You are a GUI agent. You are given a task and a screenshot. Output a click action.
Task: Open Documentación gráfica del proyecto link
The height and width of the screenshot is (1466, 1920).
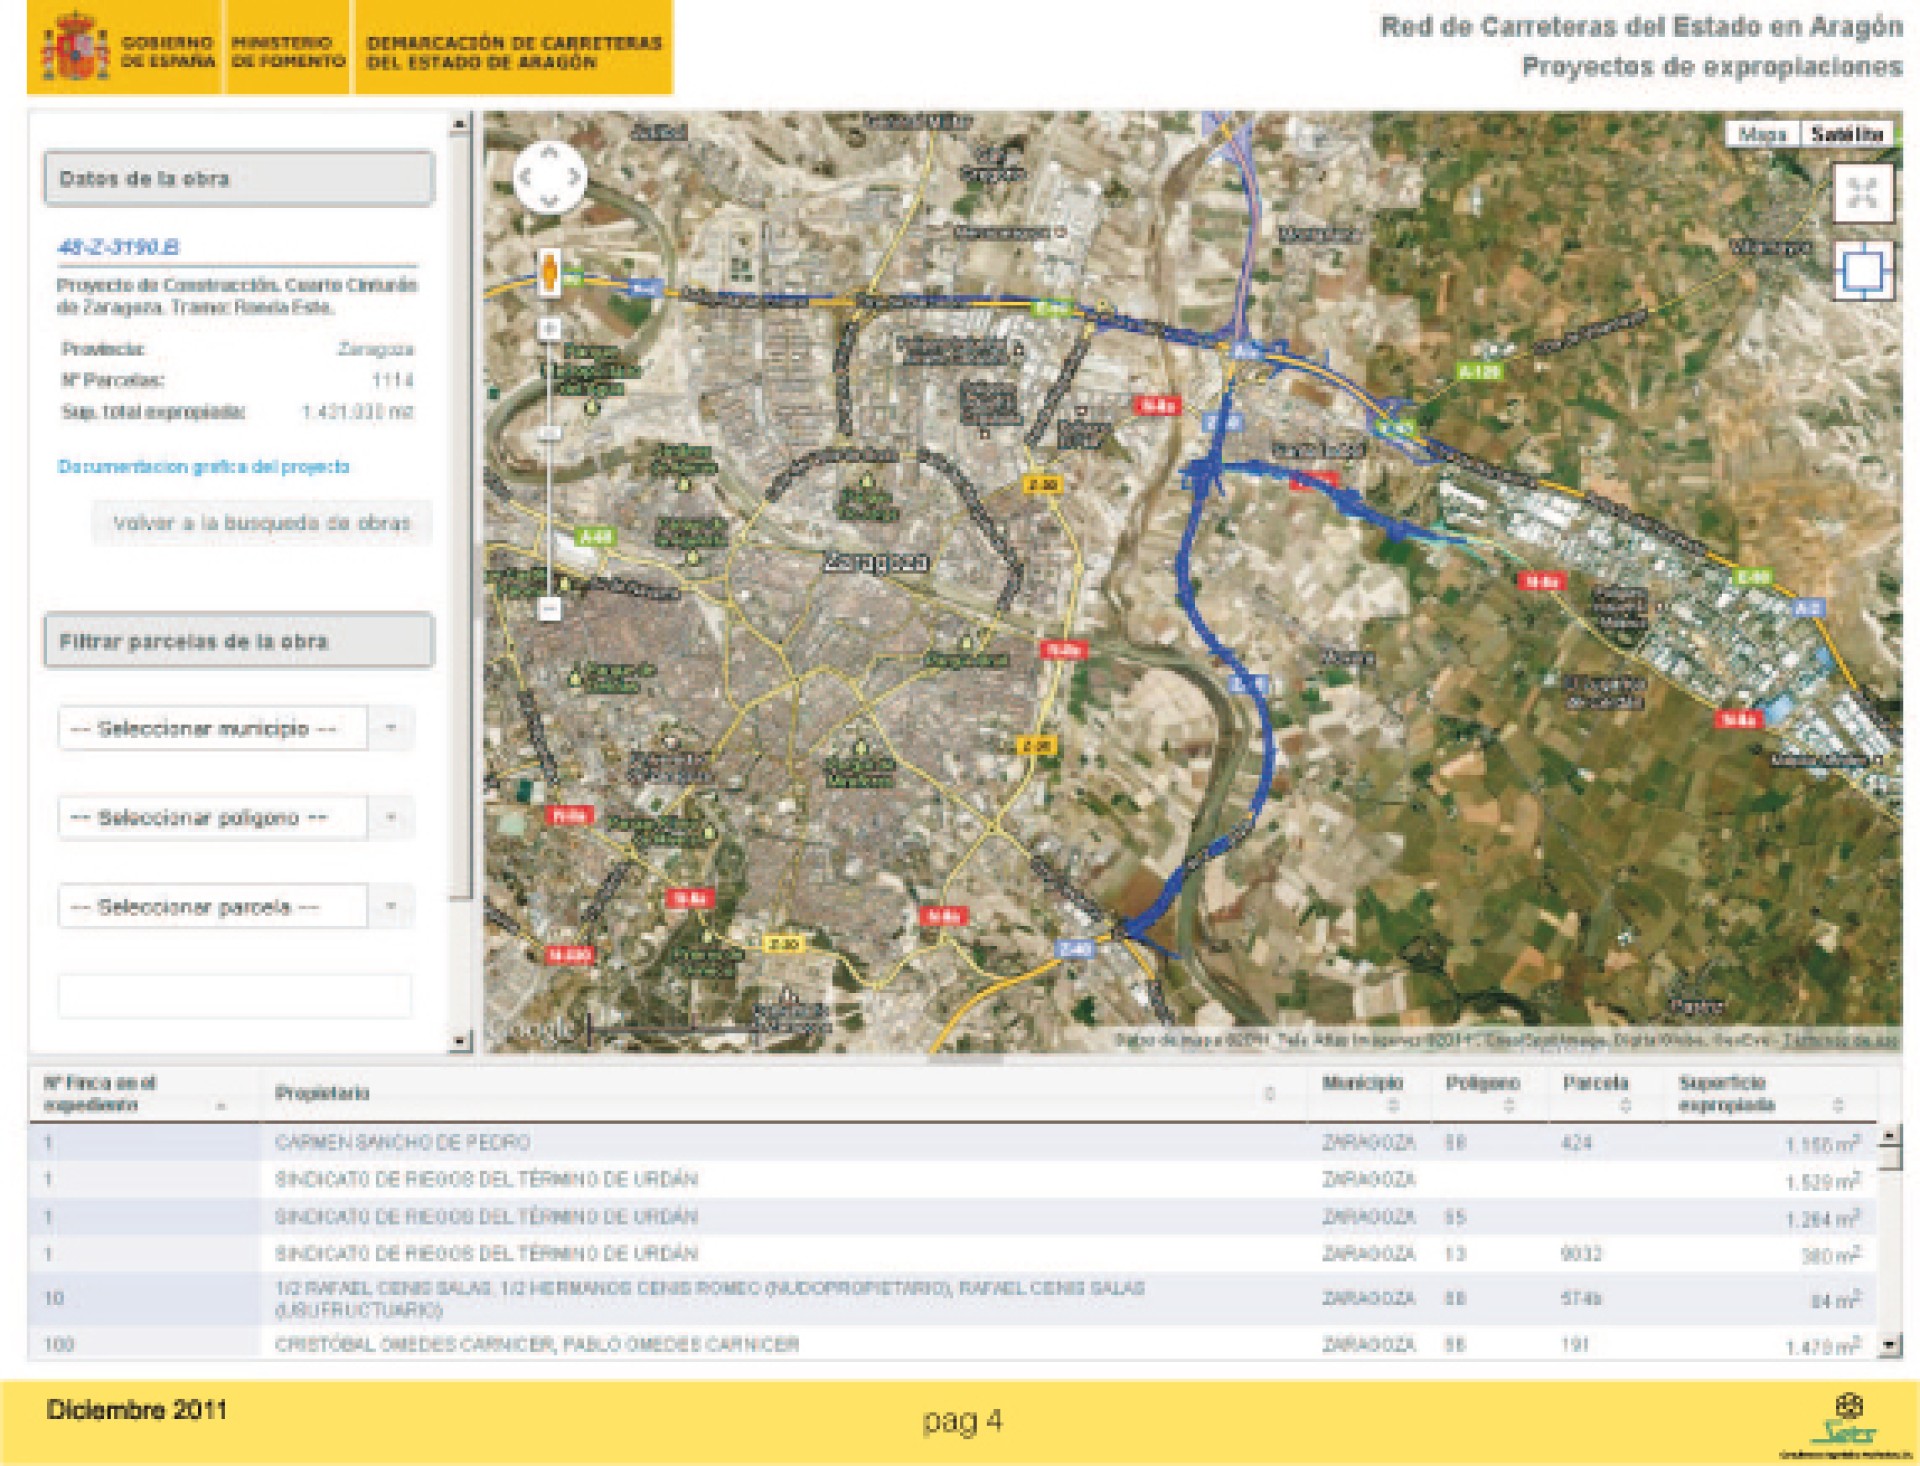[x=204, y=467]
